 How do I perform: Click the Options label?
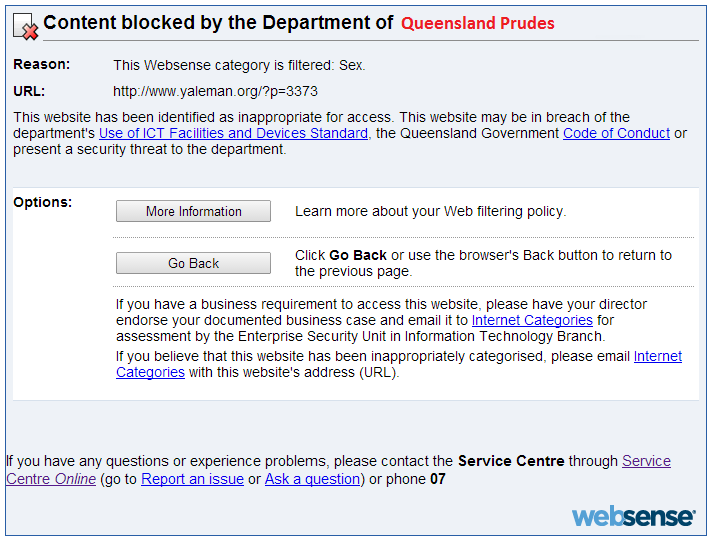point(43,202)
